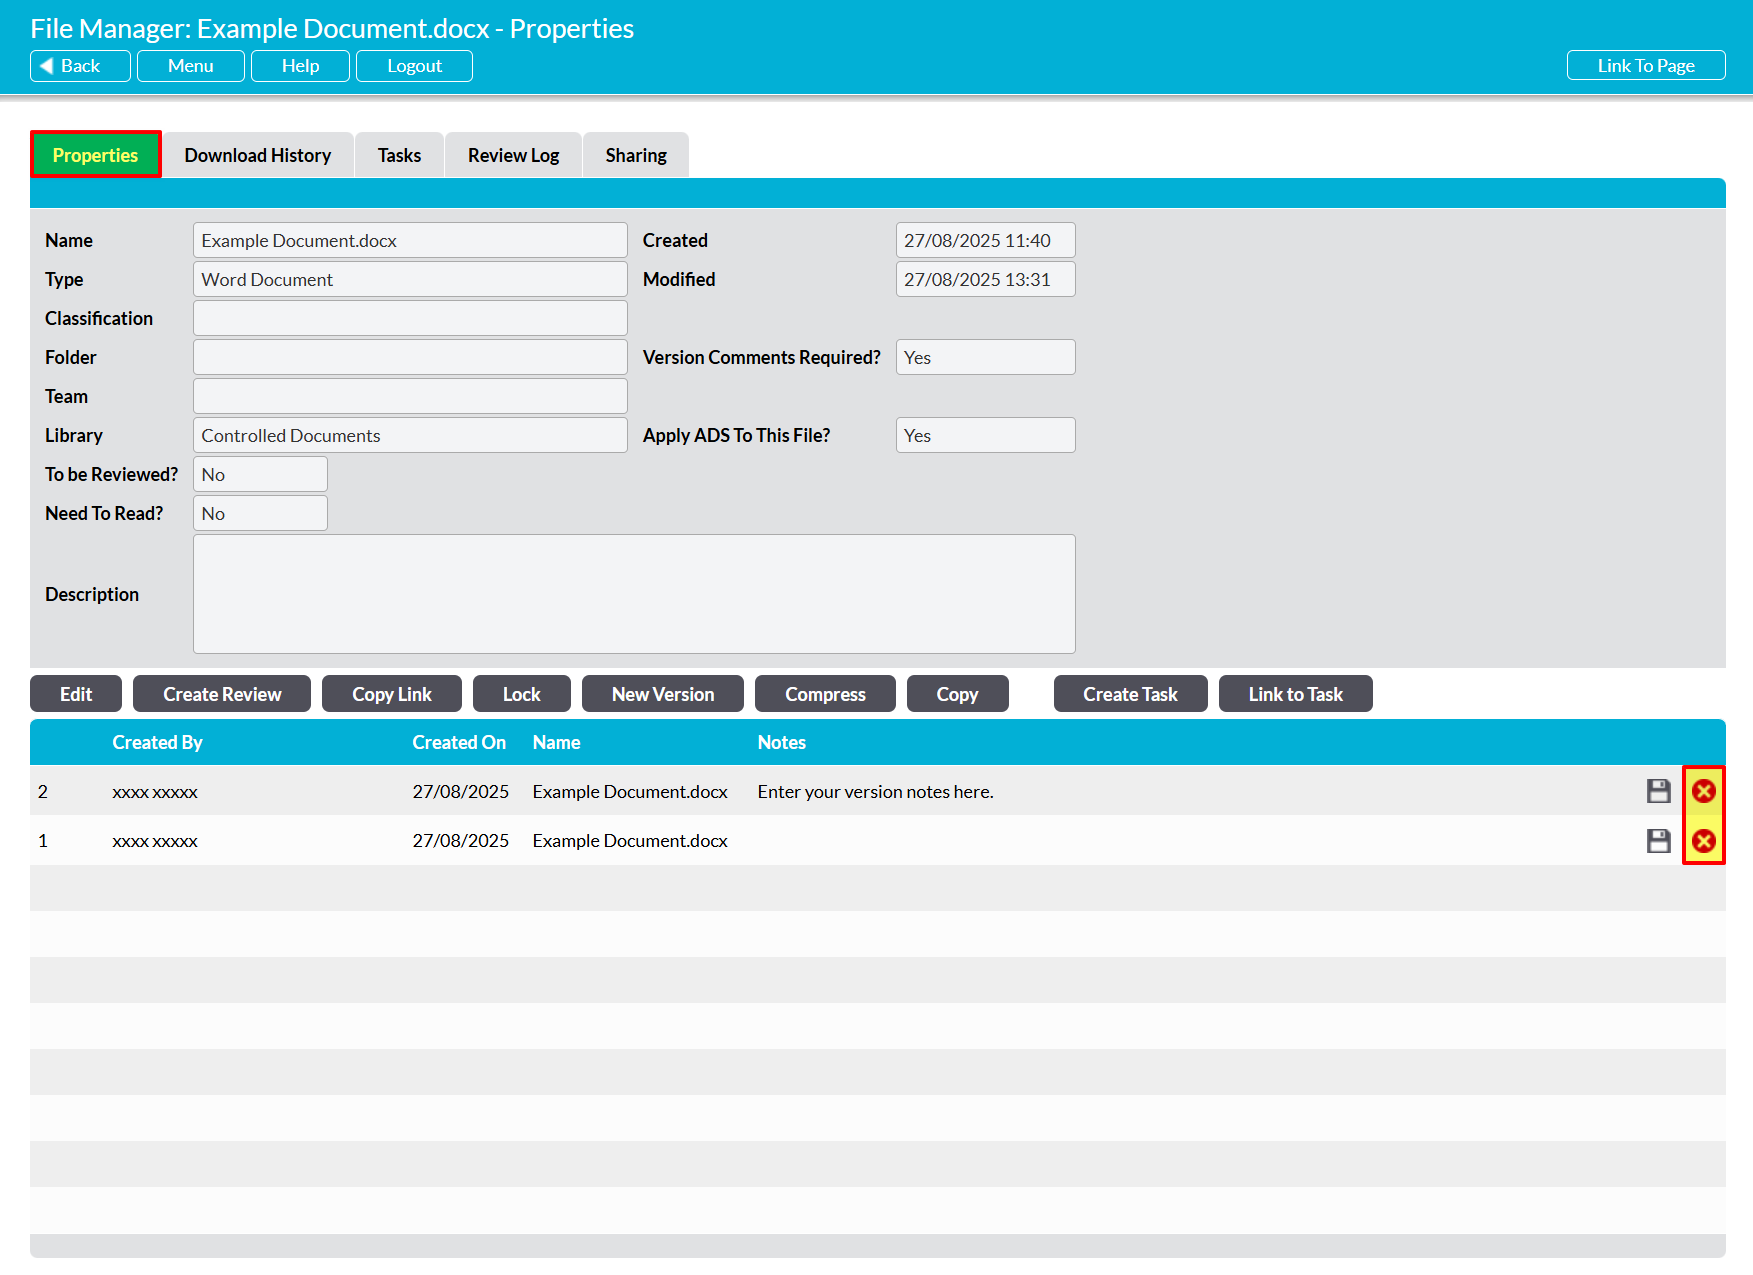Switch to the Tasks tab
The width and height of the screenshot is (1753, 1275).
(399, 155)
